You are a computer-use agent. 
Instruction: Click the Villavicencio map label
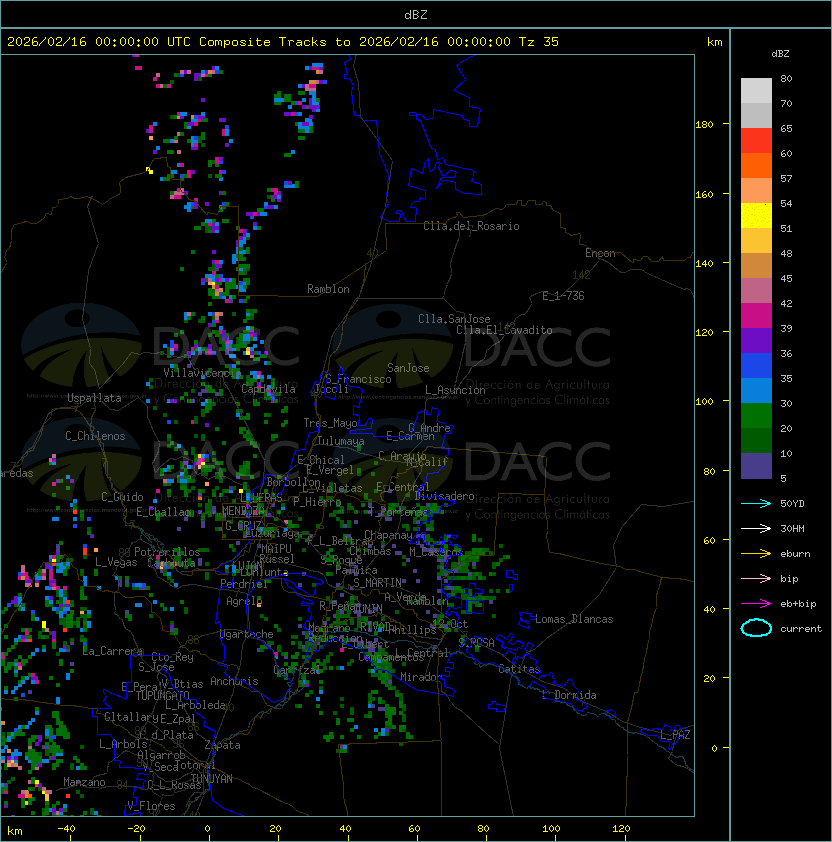[x=201, y=373]
